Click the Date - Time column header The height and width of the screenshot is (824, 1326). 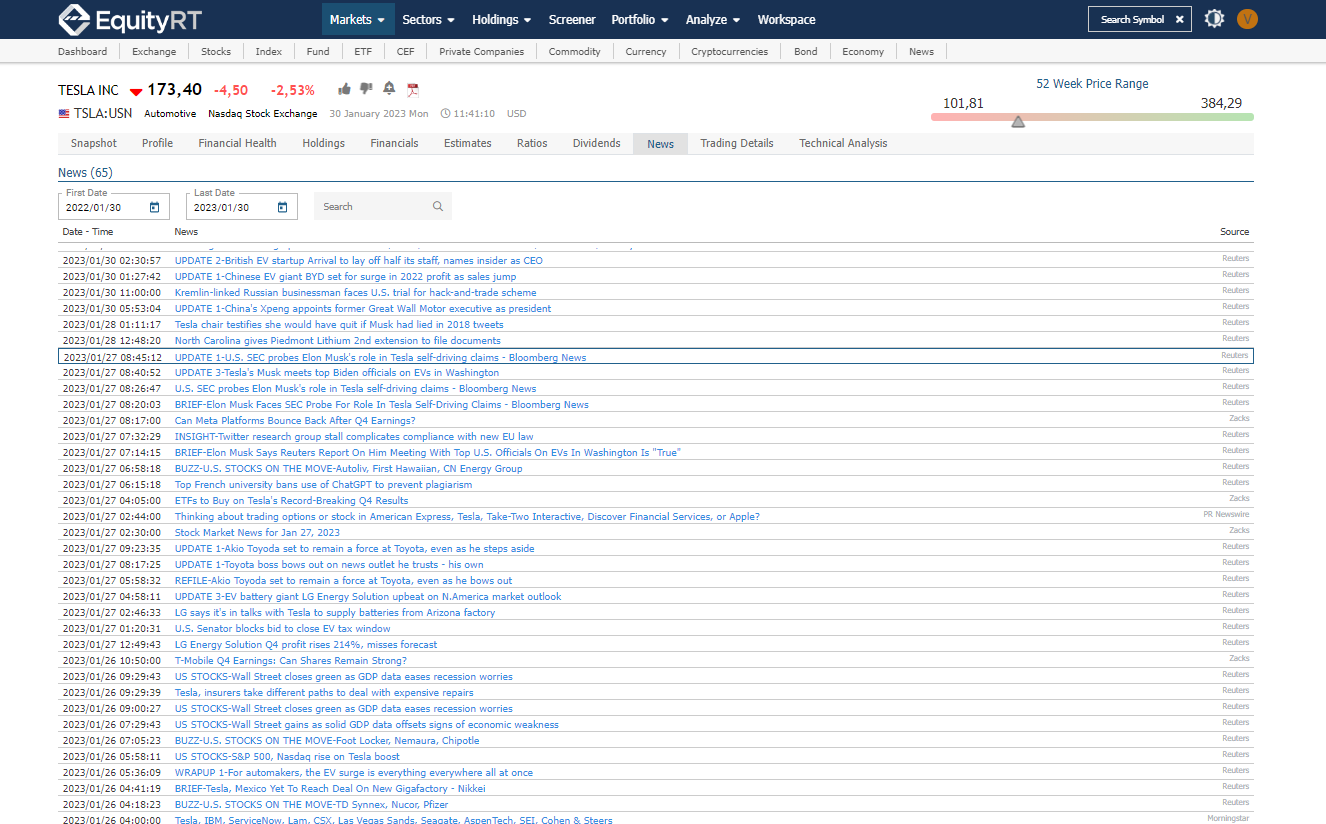click(88, 232)
